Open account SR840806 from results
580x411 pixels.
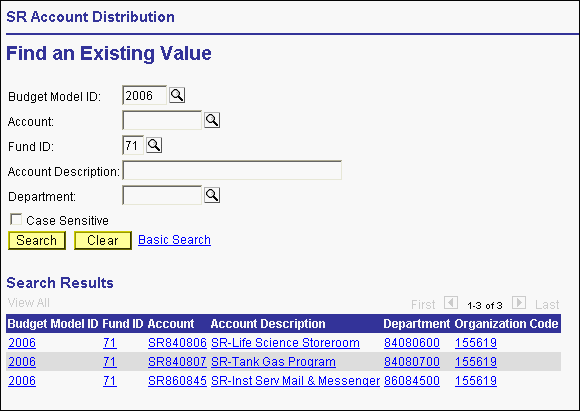(x=177, y=343)
